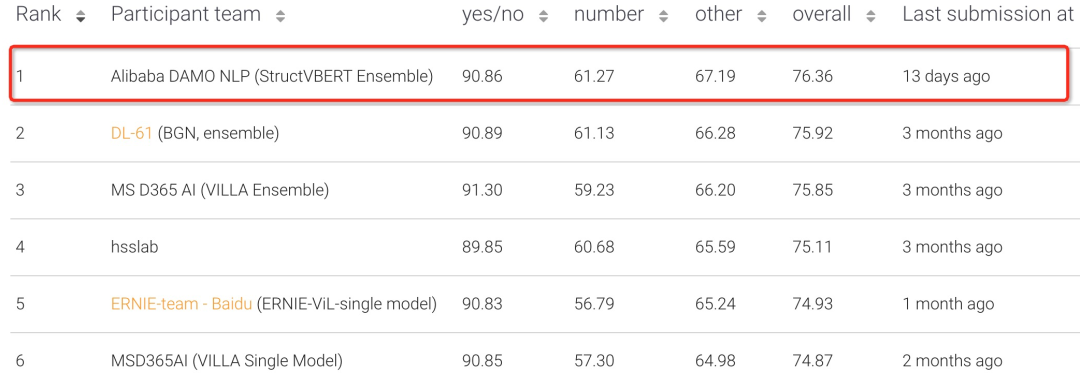Screen dimensions: 1080x373
Task: Sort by yes/no score arrows
Action: click(543, 17)
